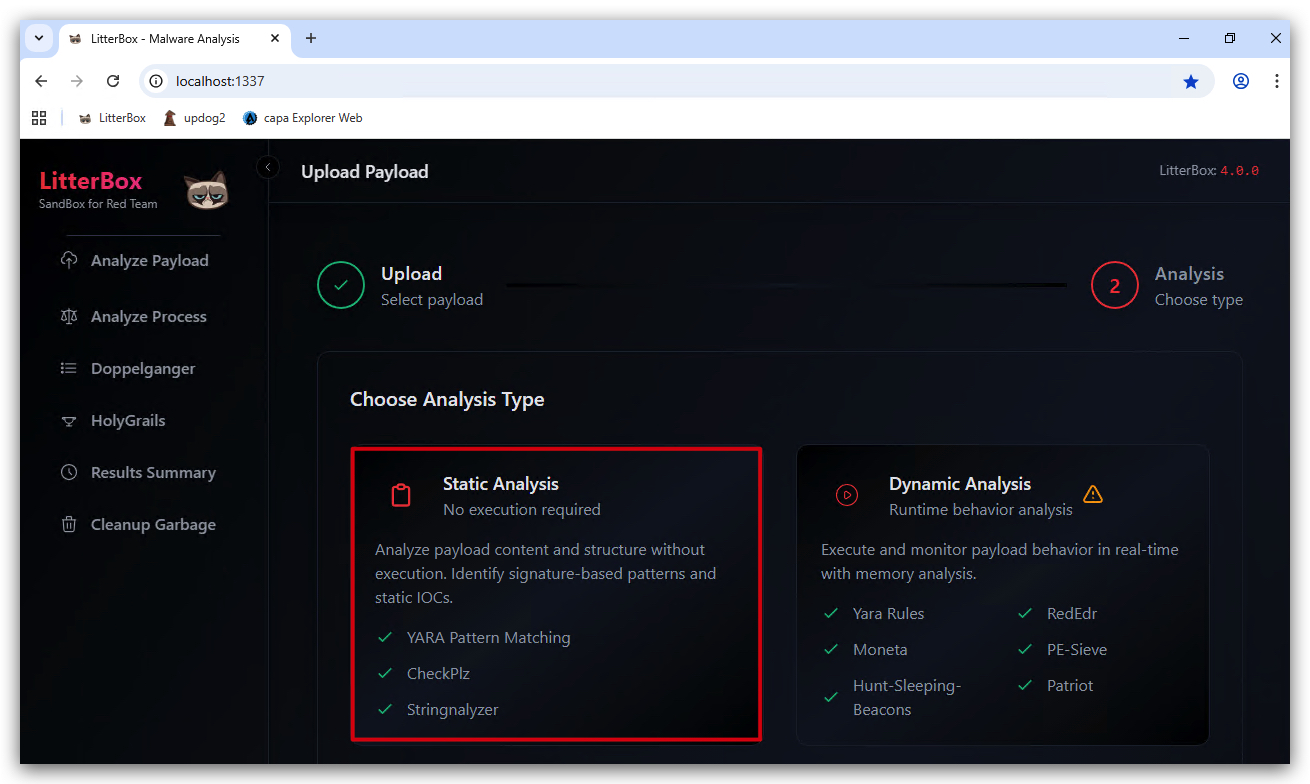Click the YARA Pattern Matching text

[x=489, y=638]
